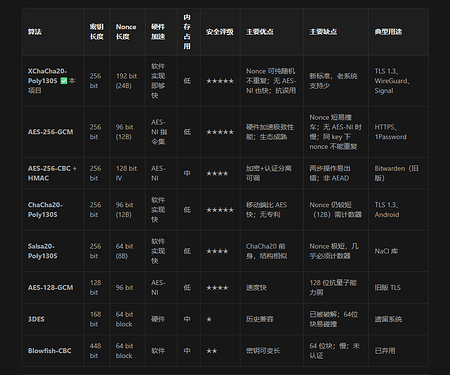The image size is (450, 375).
Task: Click the five-star rating for AES-256-GCM
Action: [220, 132]
